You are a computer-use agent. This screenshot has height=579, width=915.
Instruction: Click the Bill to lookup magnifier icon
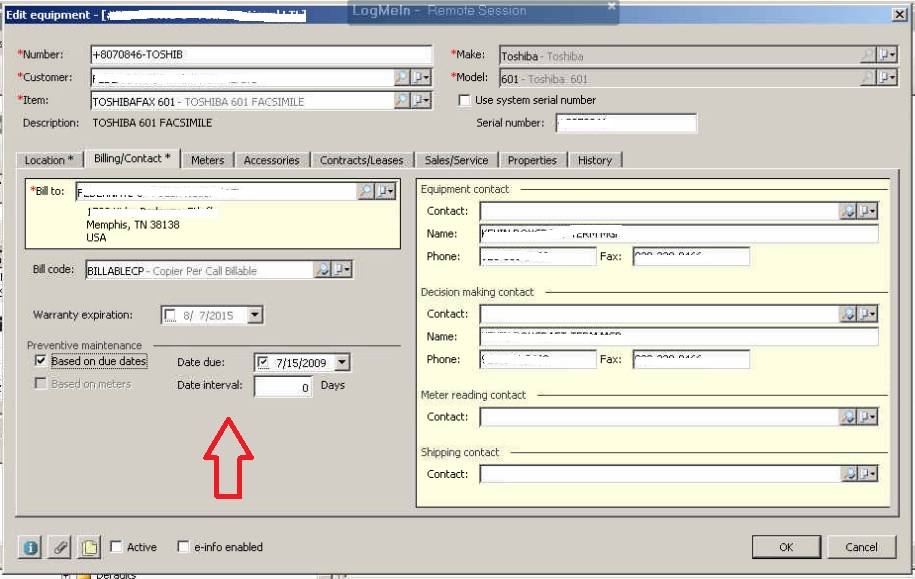point(365,191)
